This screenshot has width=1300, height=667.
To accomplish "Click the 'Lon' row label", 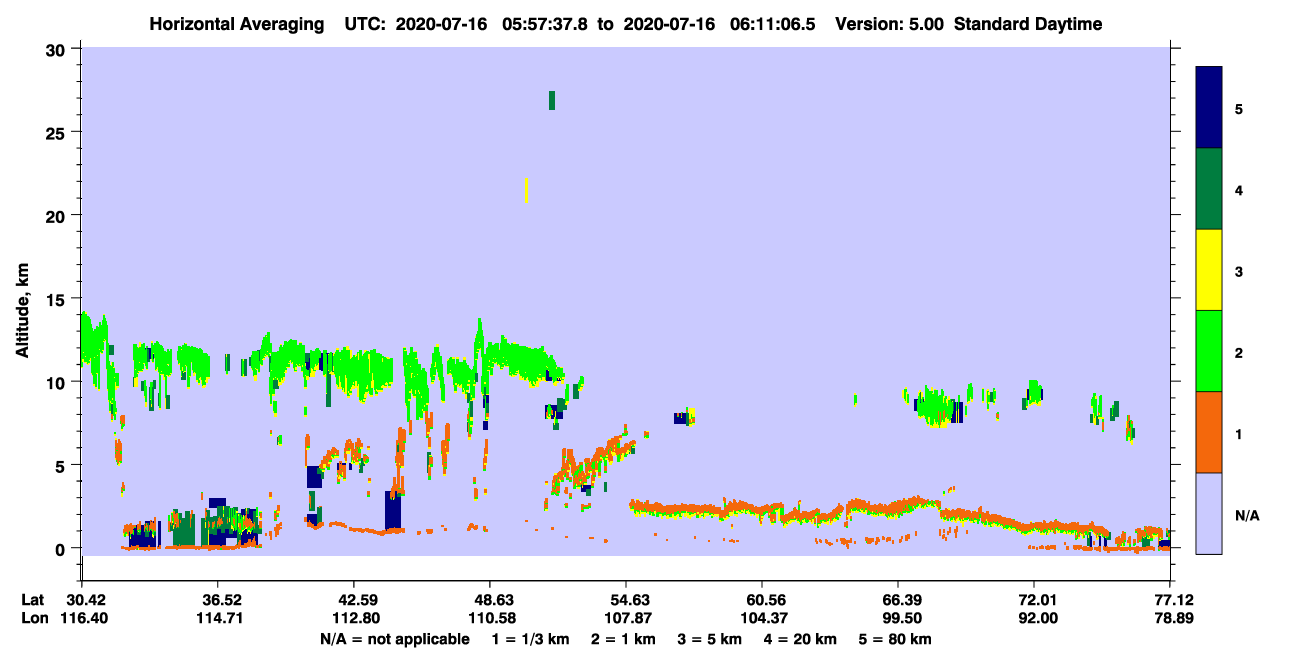I will point(33,618).
